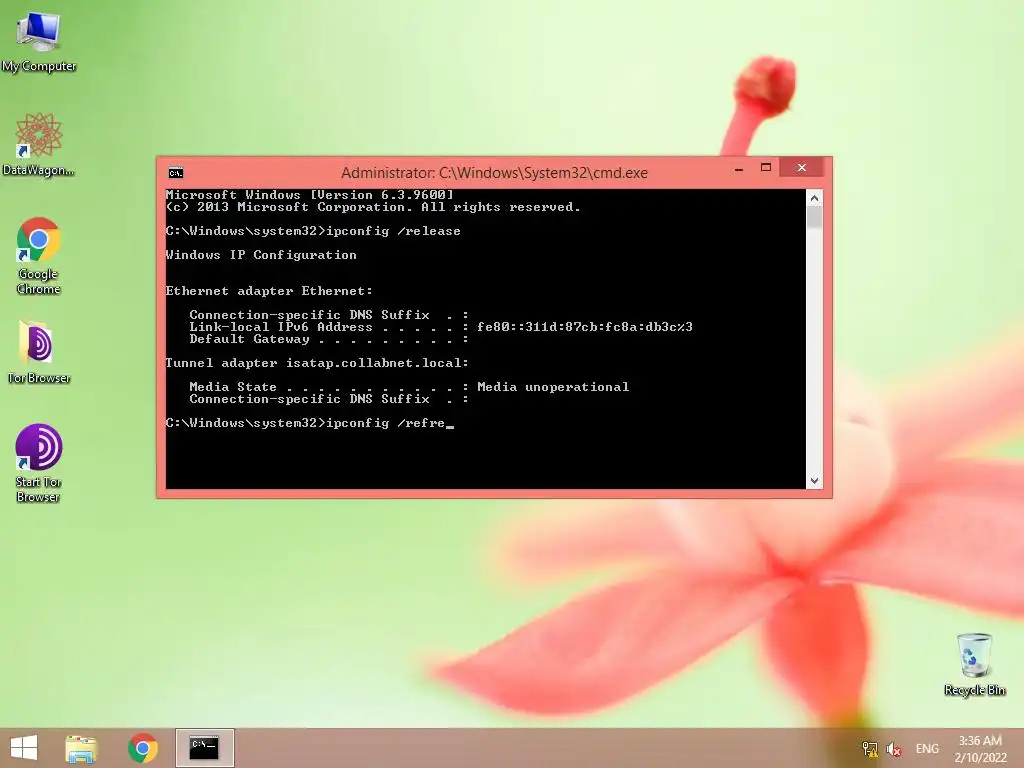Screen dimensions: 1024x768
Task: Click the cmd title bar text
Action: tap(494, 173)
